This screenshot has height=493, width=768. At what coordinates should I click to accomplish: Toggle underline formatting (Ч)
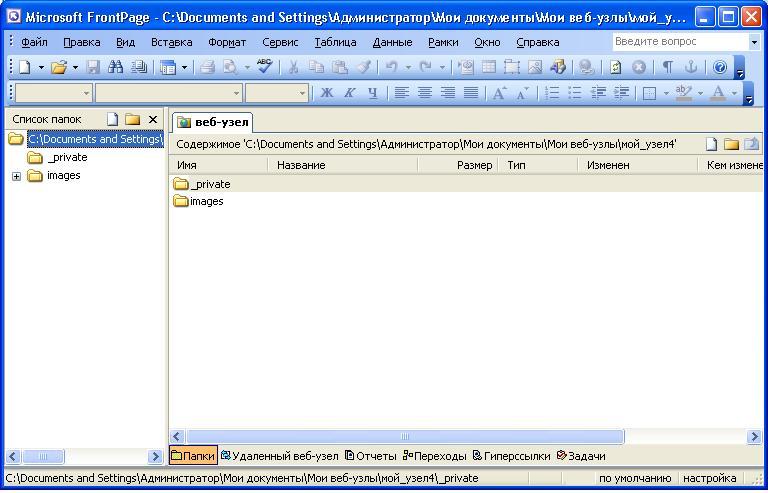pyautogui.click(x=373, y=93)
